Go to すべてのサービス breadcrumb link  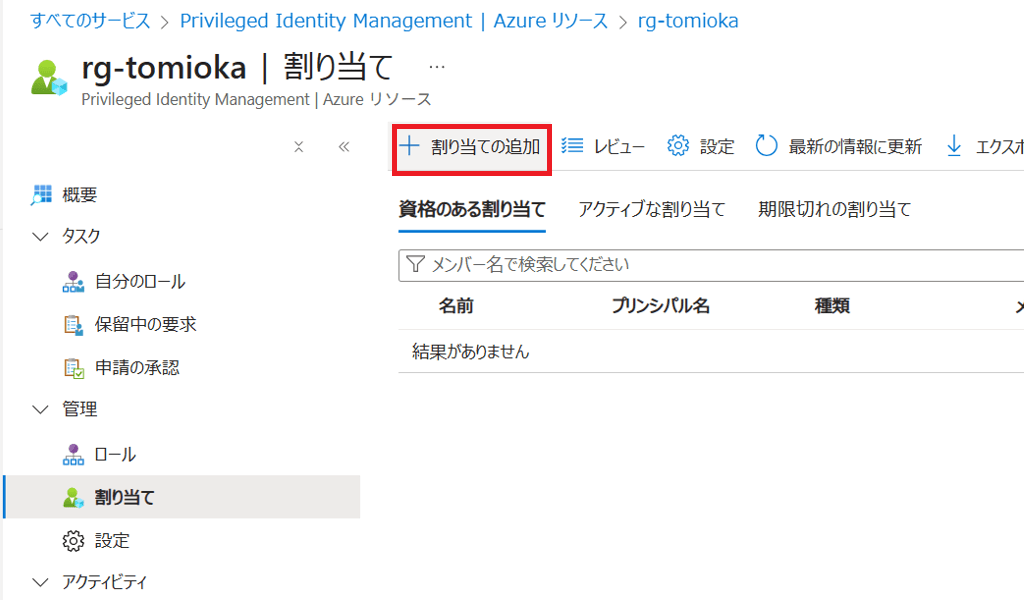click(91, 21)
